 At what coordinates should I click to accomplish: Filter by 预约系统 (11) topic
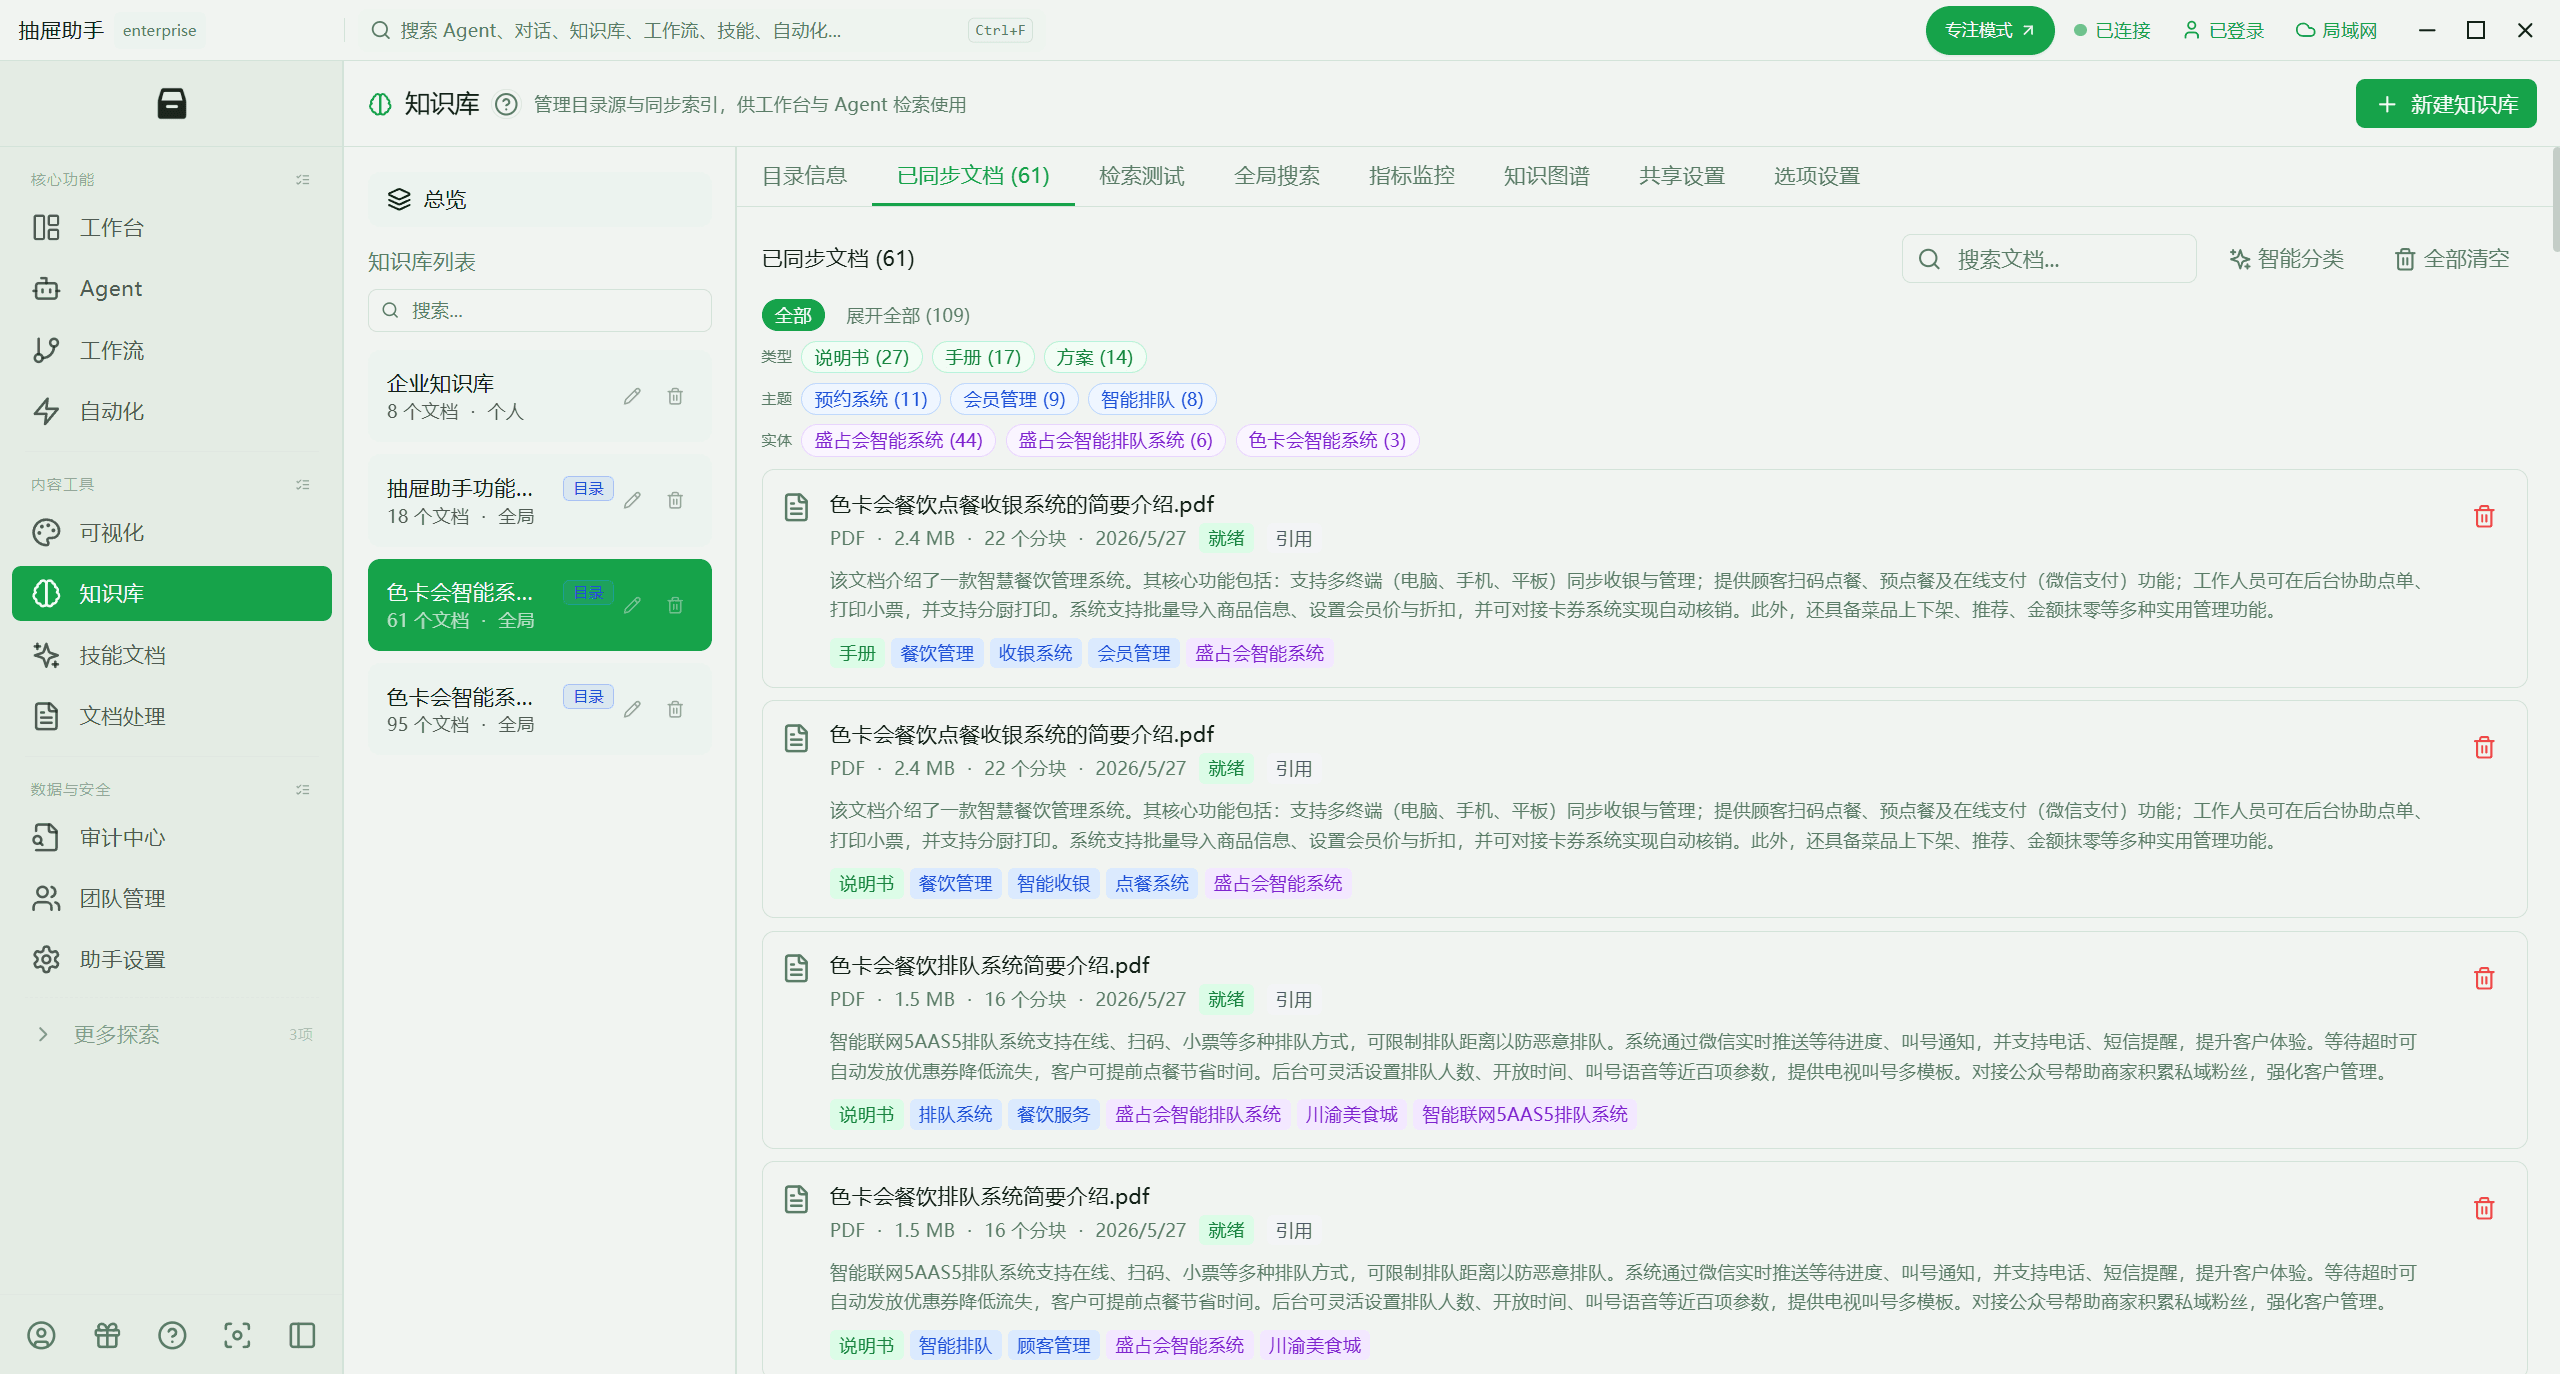(x=870, y=399)
